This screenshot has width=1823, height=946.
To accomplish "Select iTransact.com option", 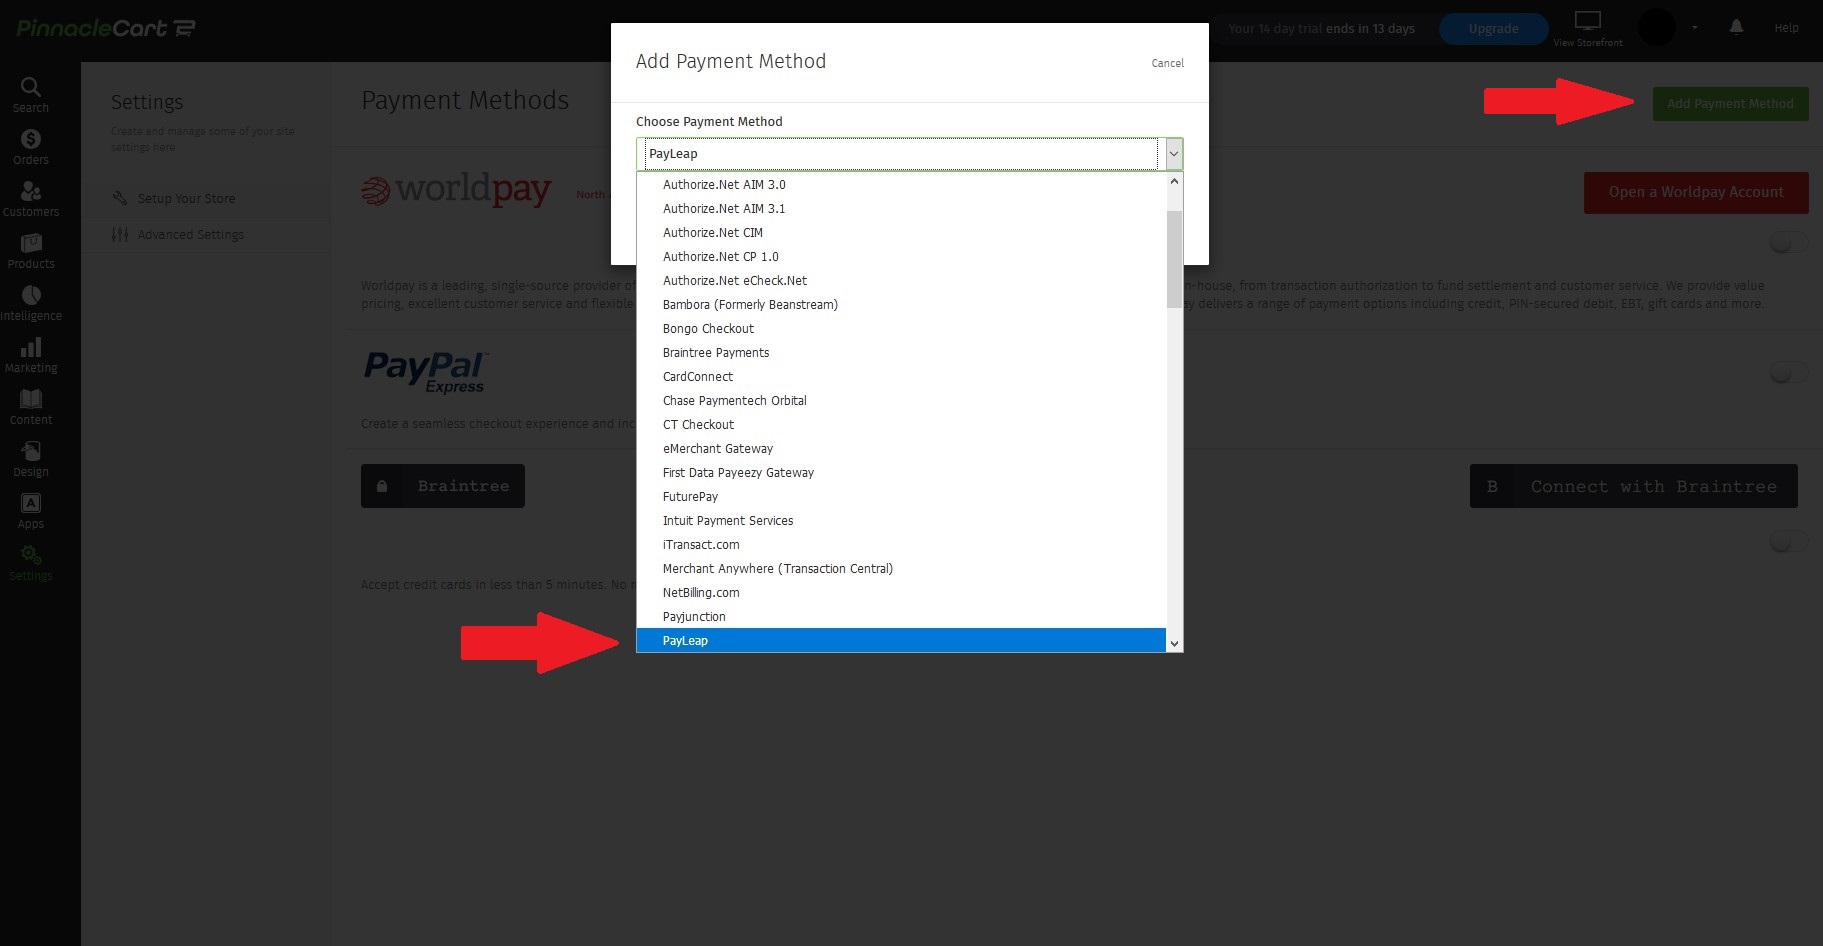I will click(901, 545).
